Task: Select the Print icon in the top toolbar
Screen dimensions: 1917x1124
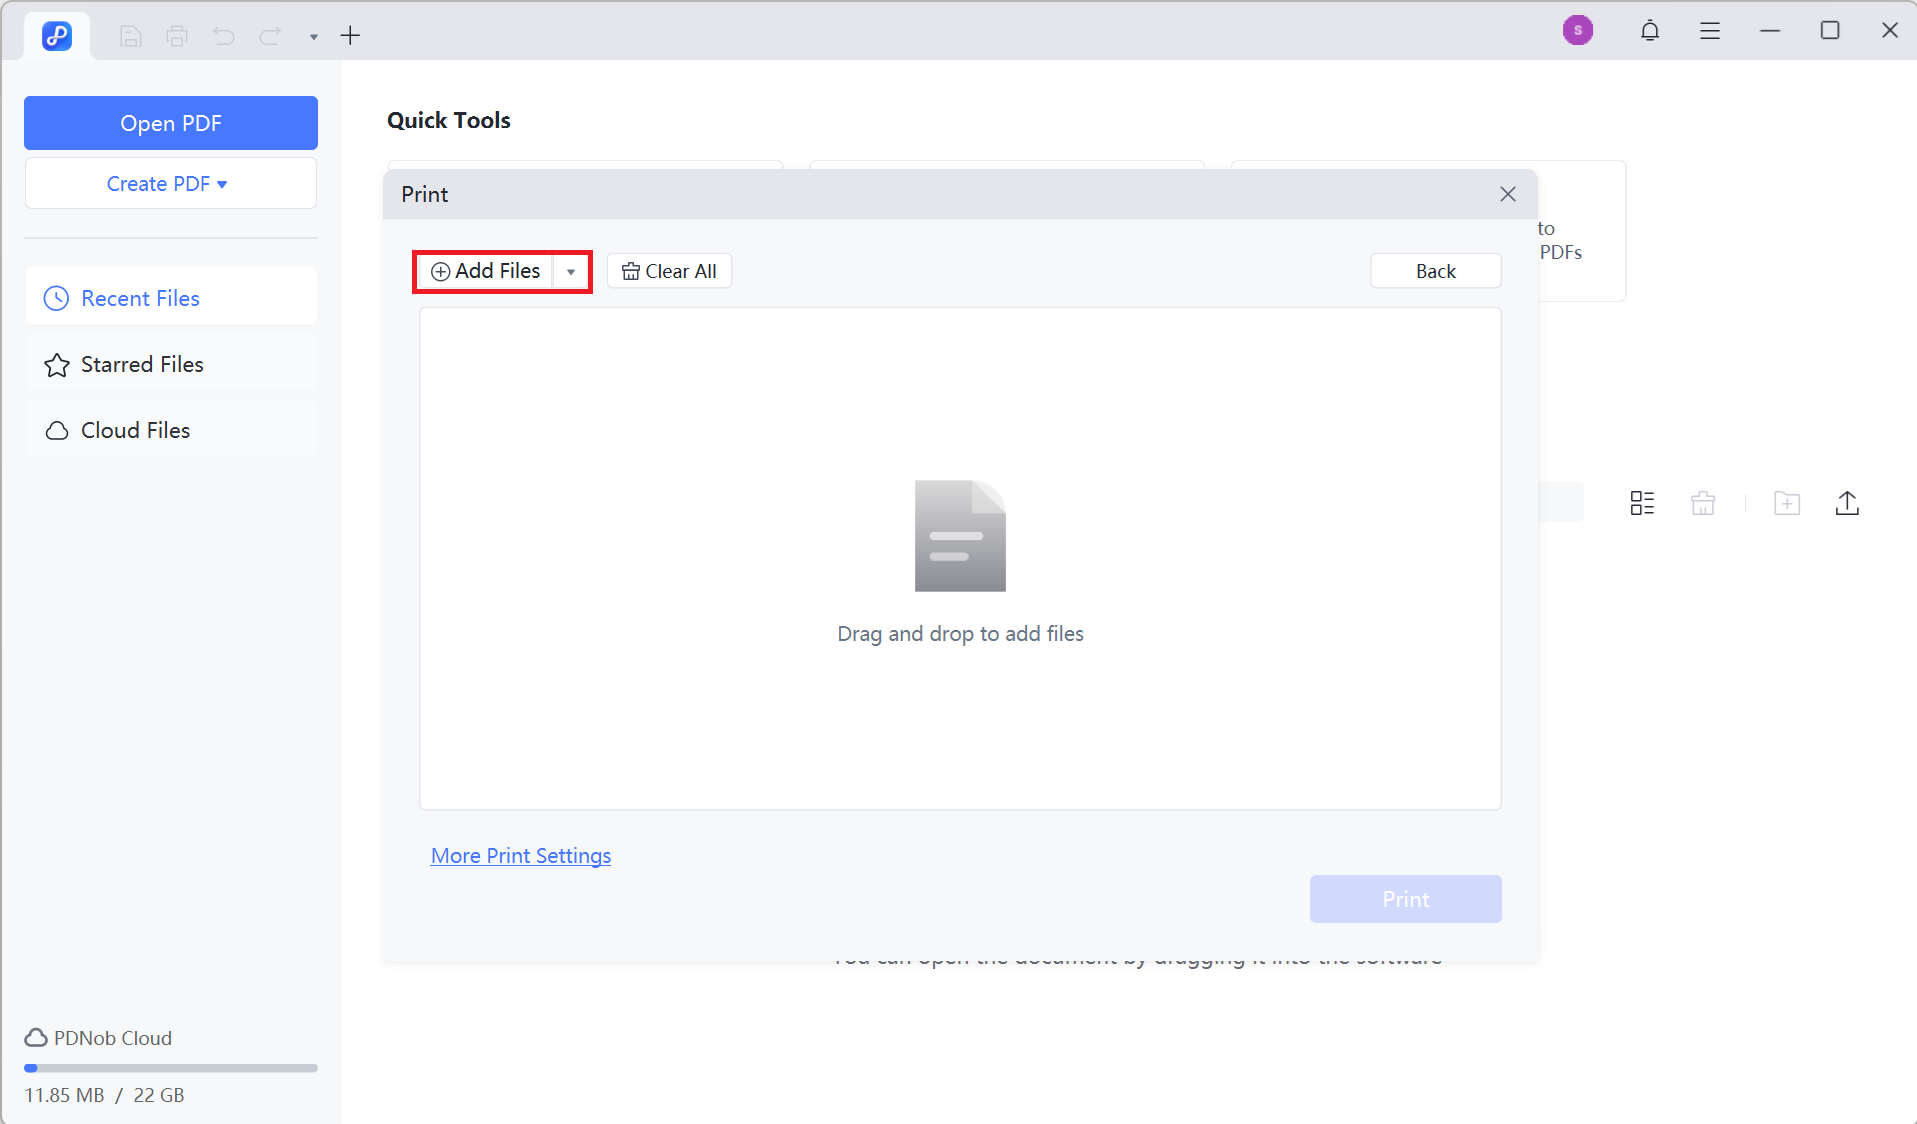Action: click(x=177, y=35)
